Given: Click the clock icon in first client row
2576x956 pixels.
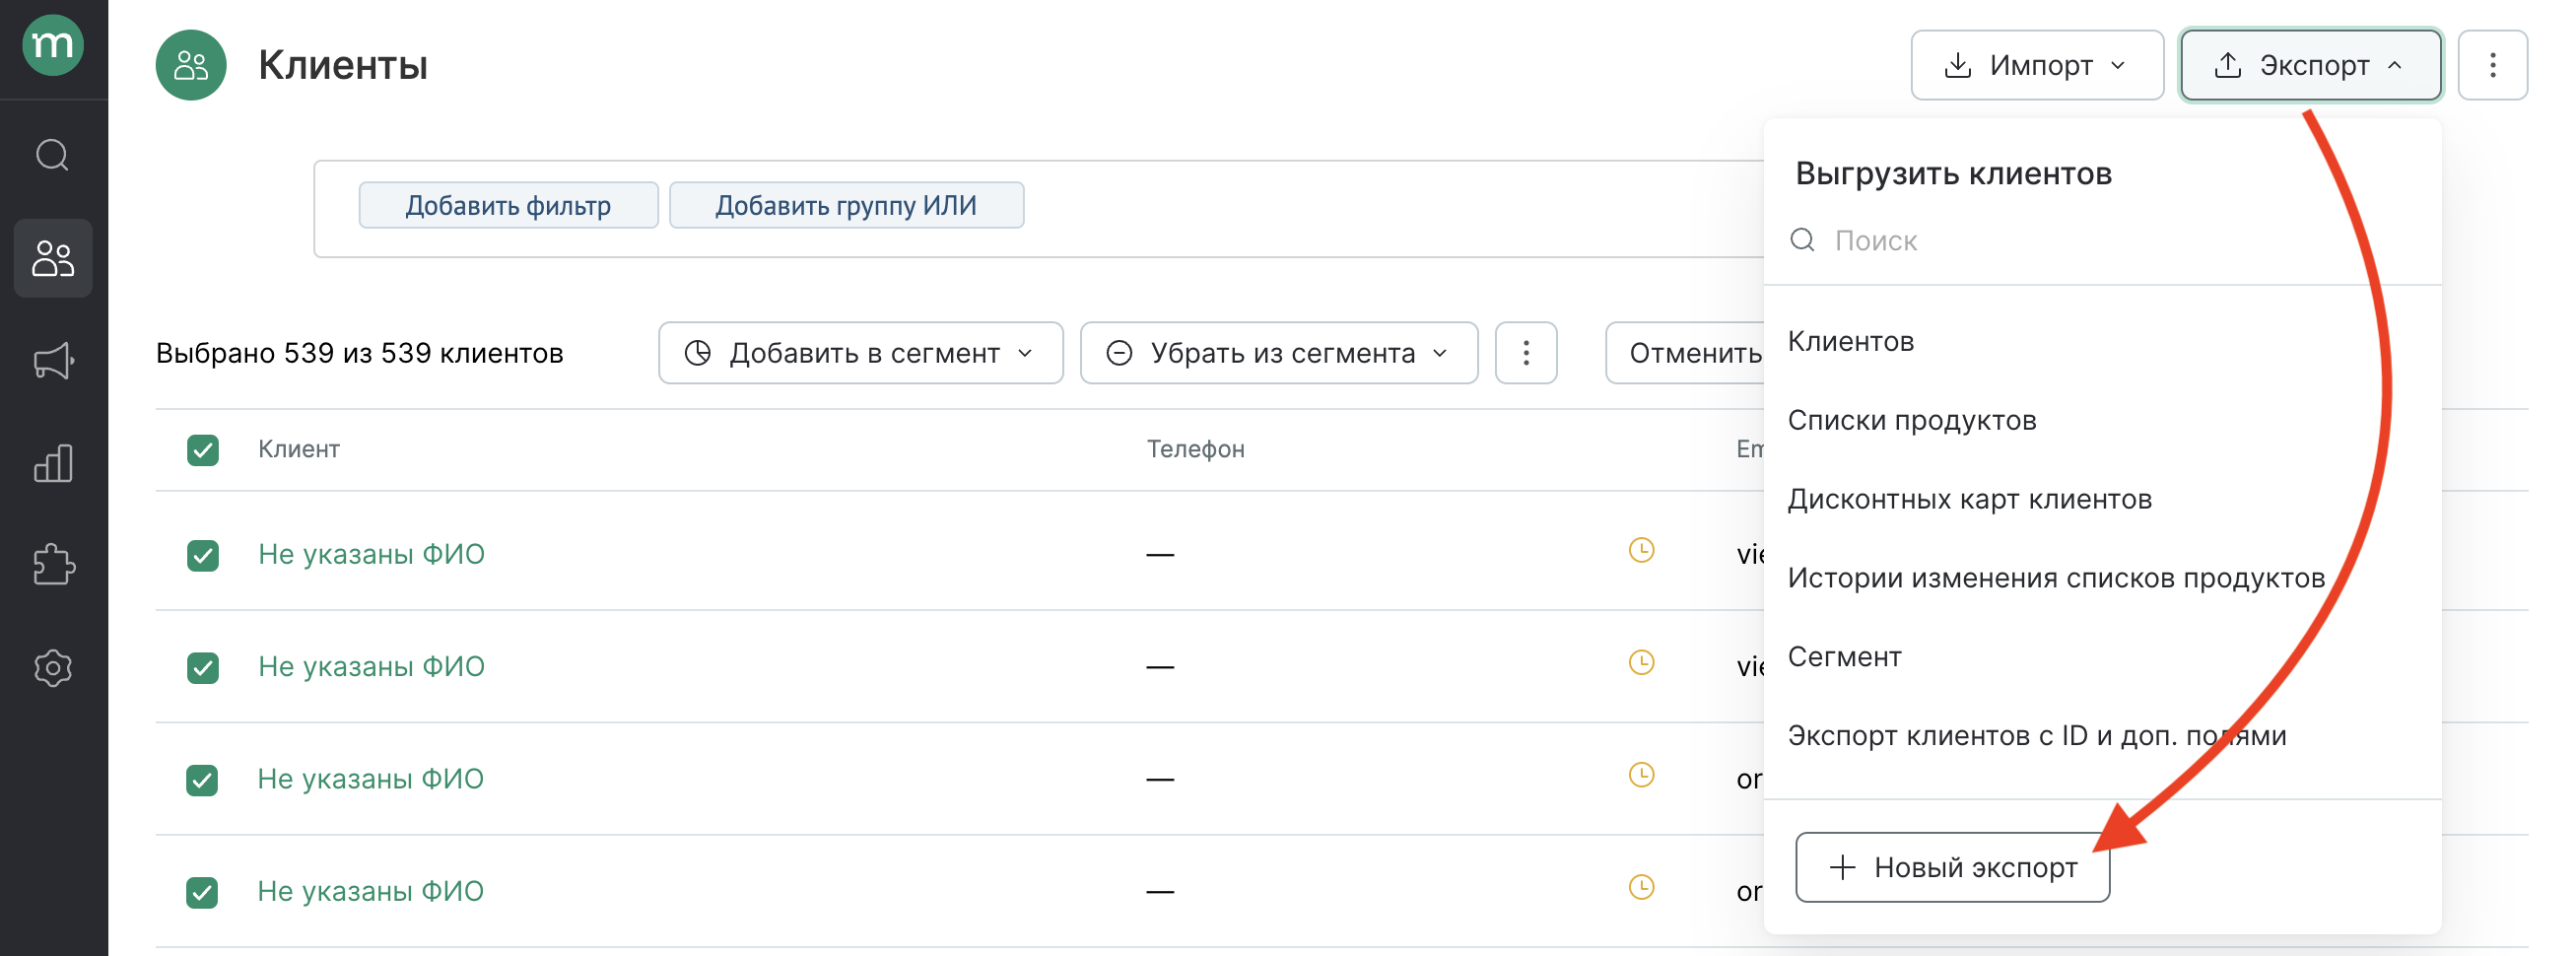Looking at the screenshot, I should [1641, 550].
